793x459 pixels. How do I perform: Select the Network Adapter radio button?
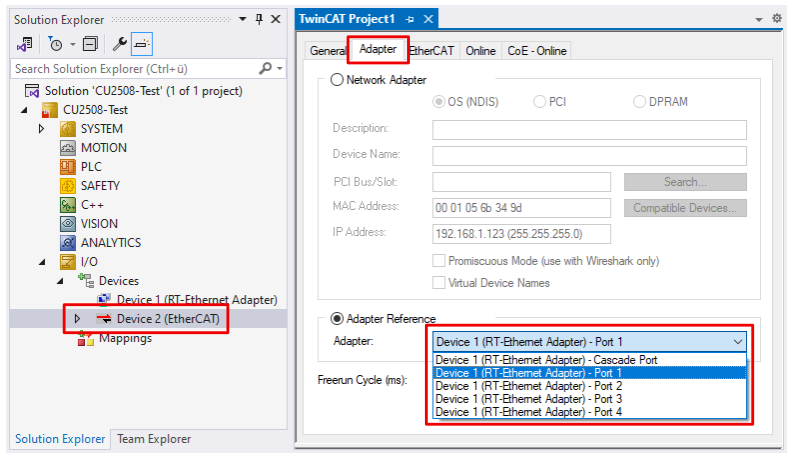(337, 80)
